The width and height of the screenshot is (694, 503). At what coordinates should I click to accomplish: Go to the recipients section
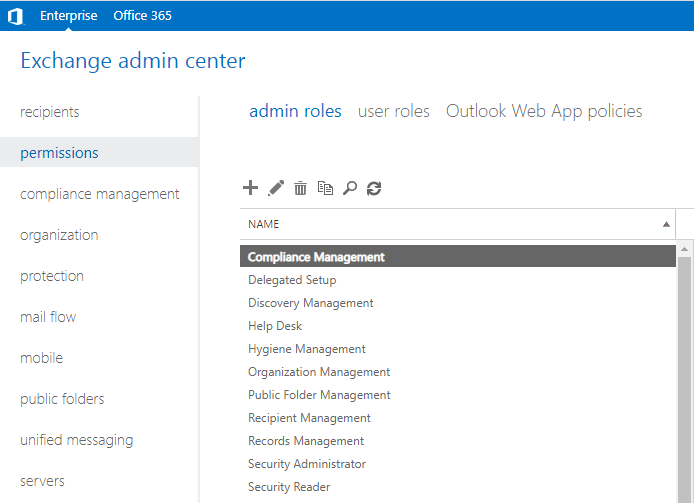[x=50, y=112]
